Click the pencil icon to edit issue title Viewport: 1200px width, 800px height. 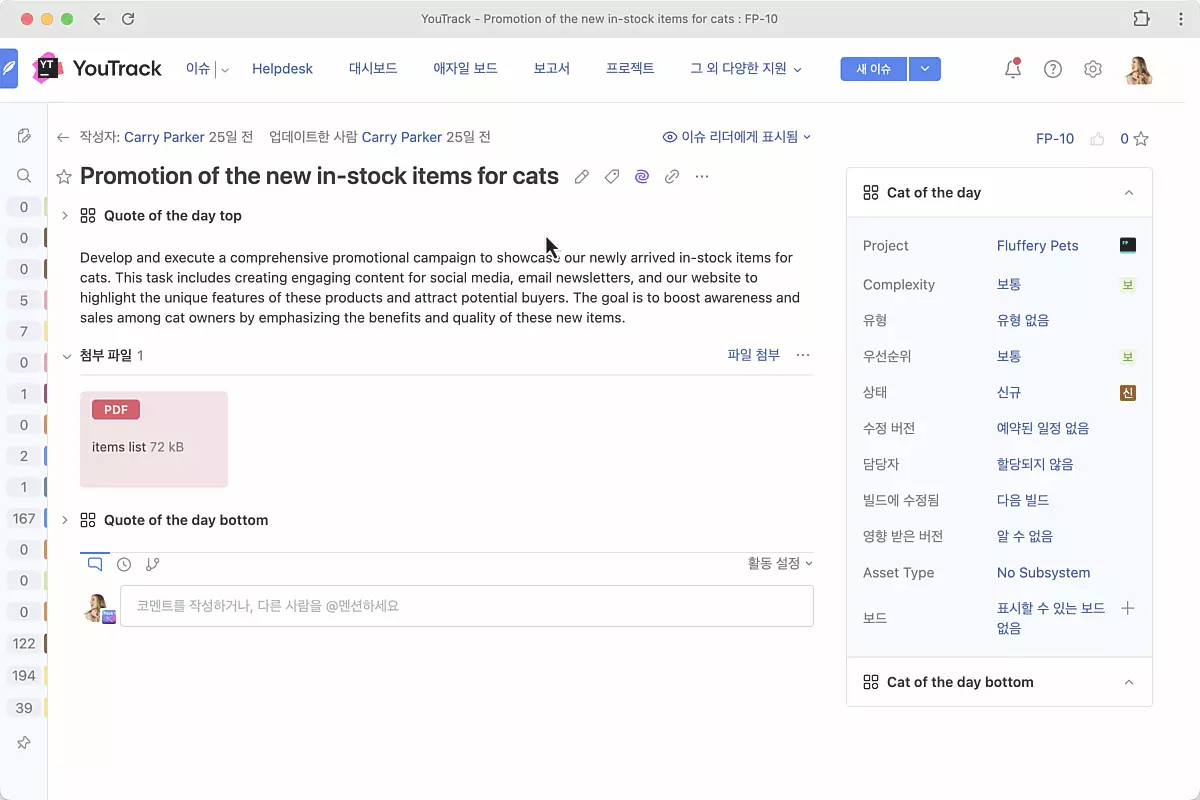(581, 177)
